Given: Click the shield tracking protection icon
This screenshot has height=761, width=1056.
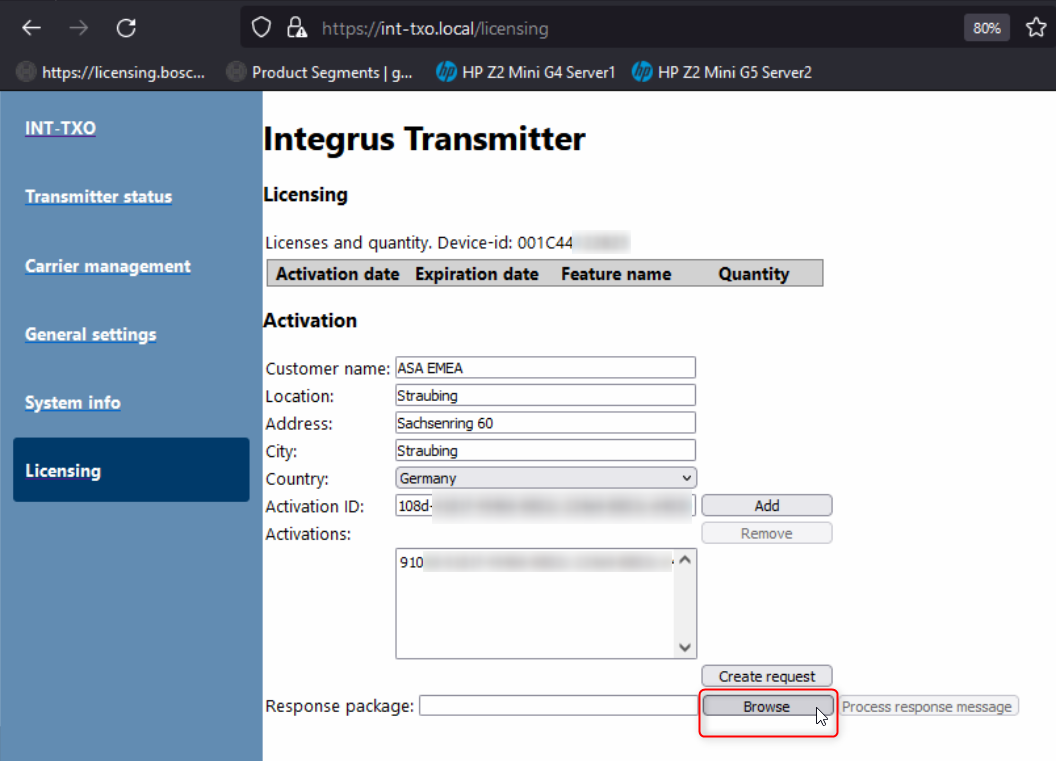Looking at the screenshot, I should [x=262, y=28].
